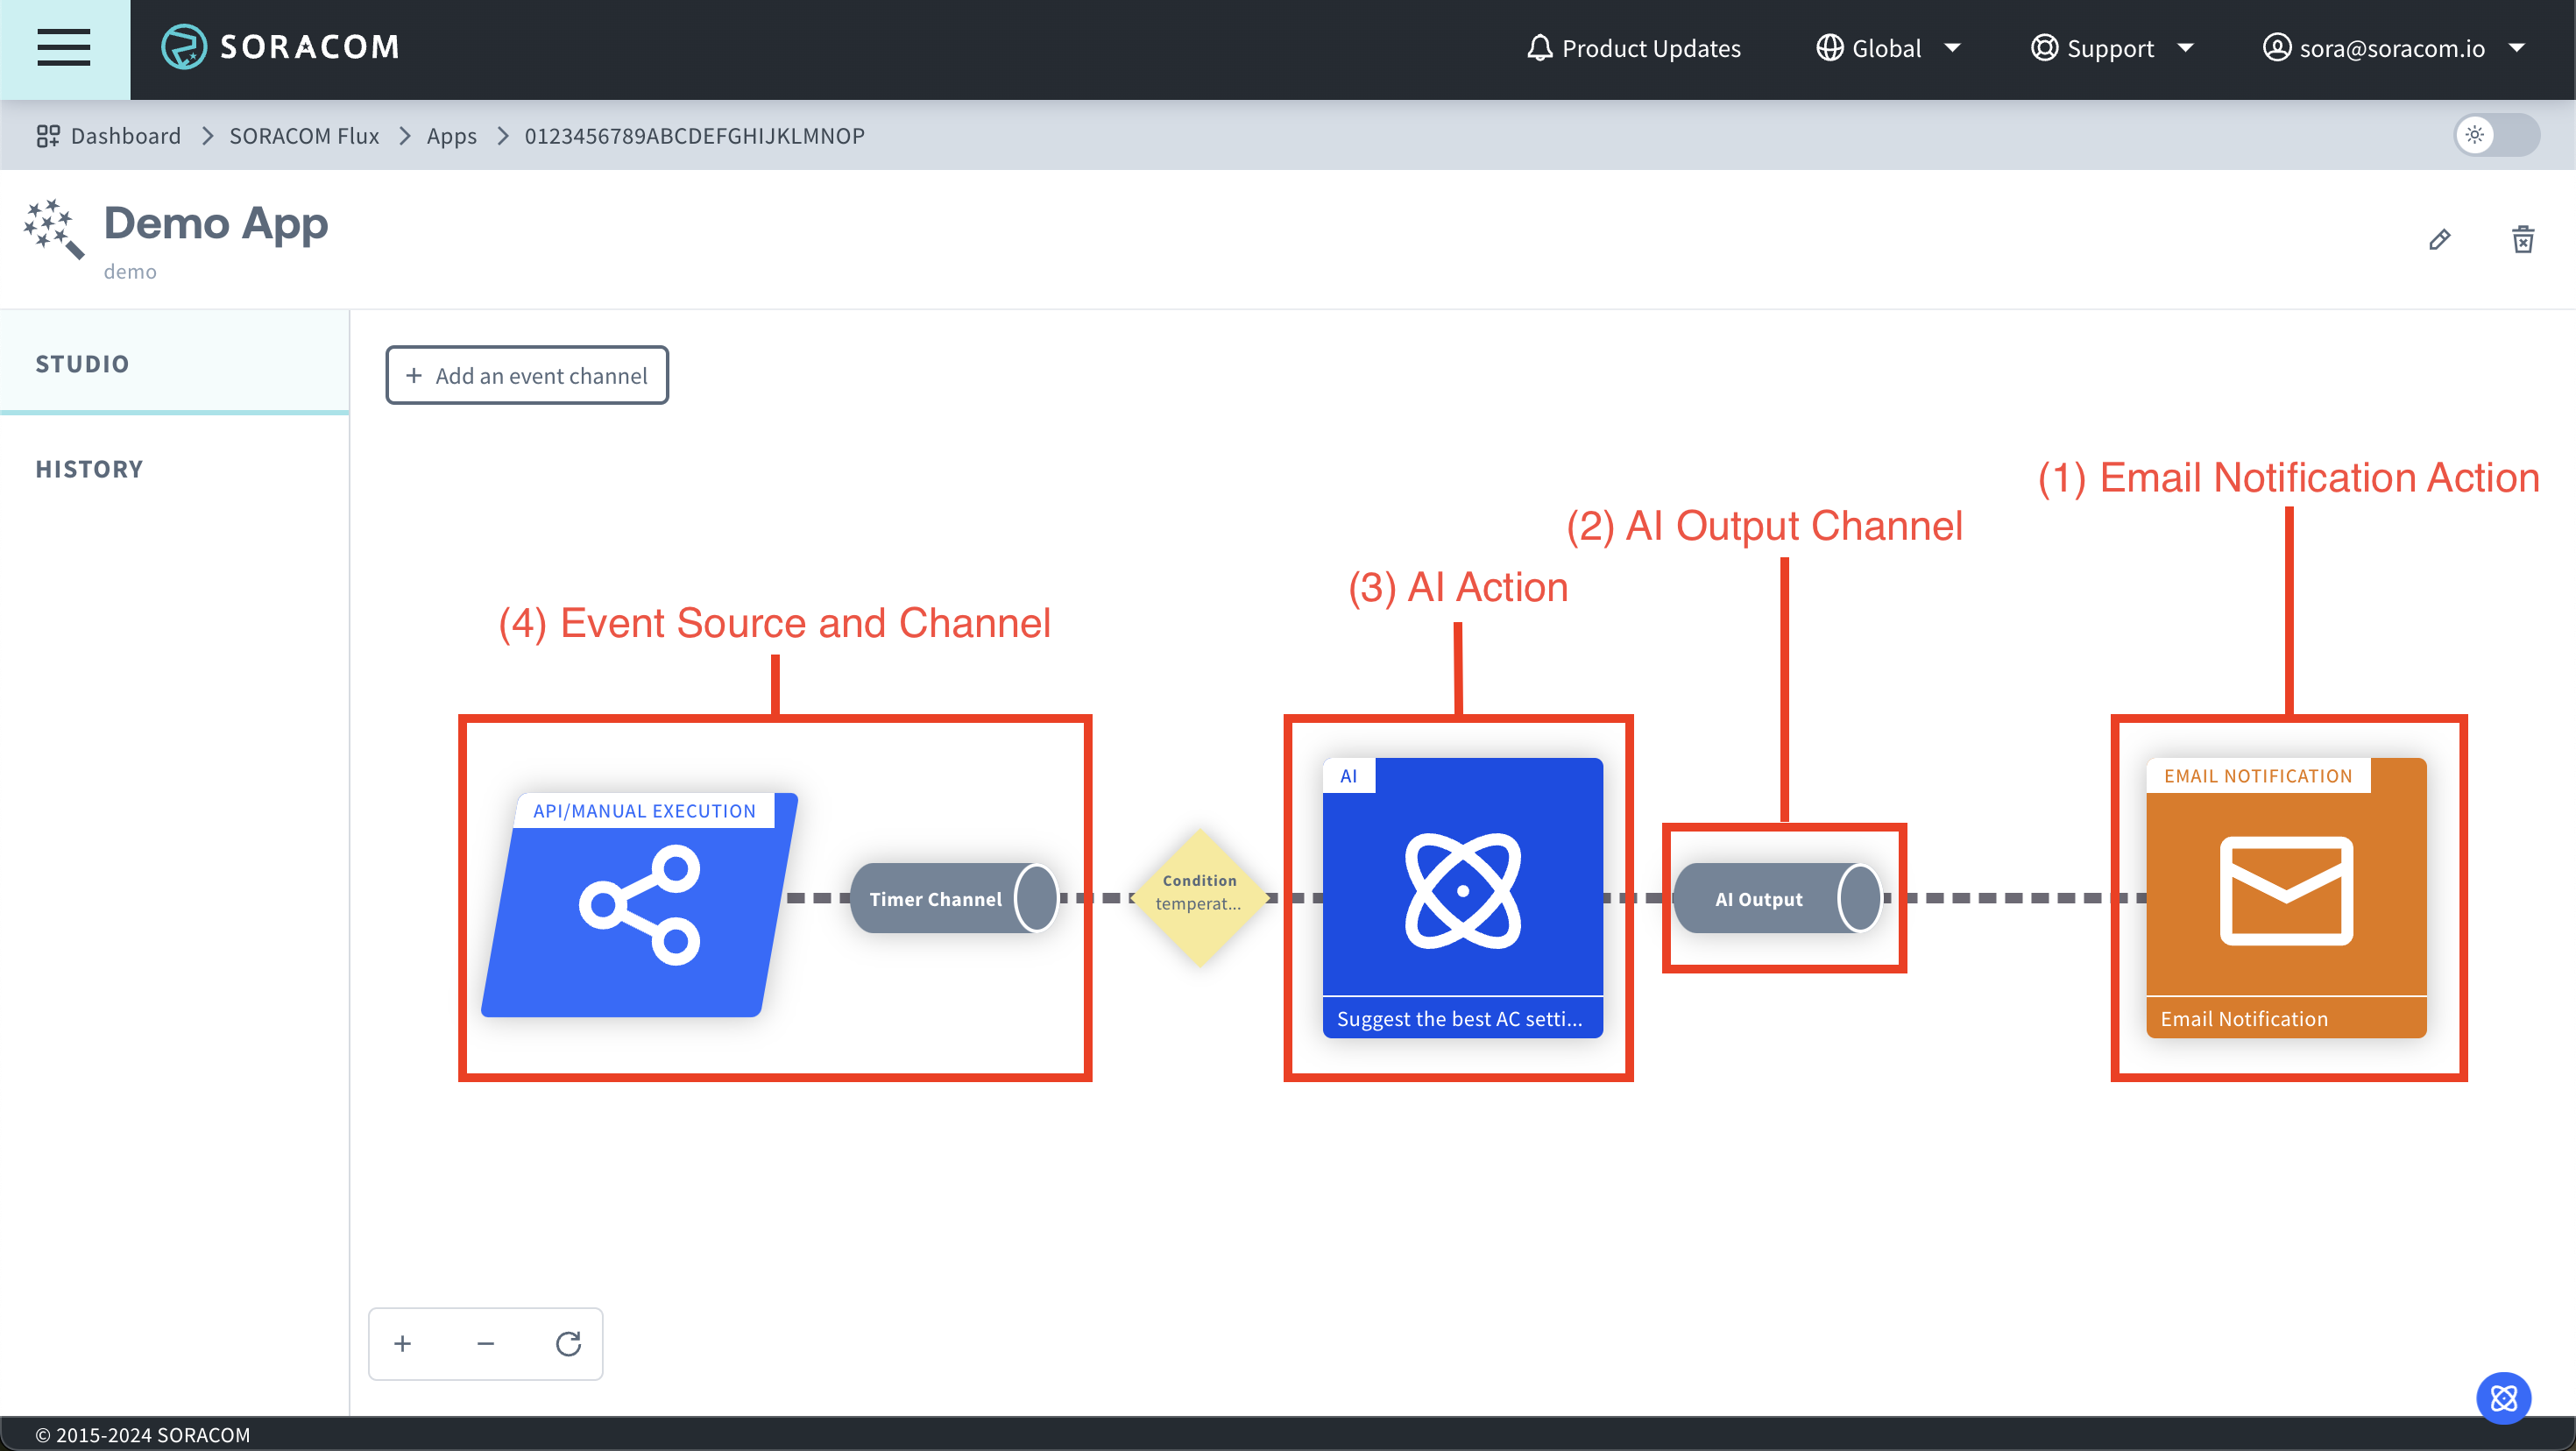The width and height of the screenshot is (2576, 1451).
Task: Select the Email Notification action node
Action: coord(2286,897)
